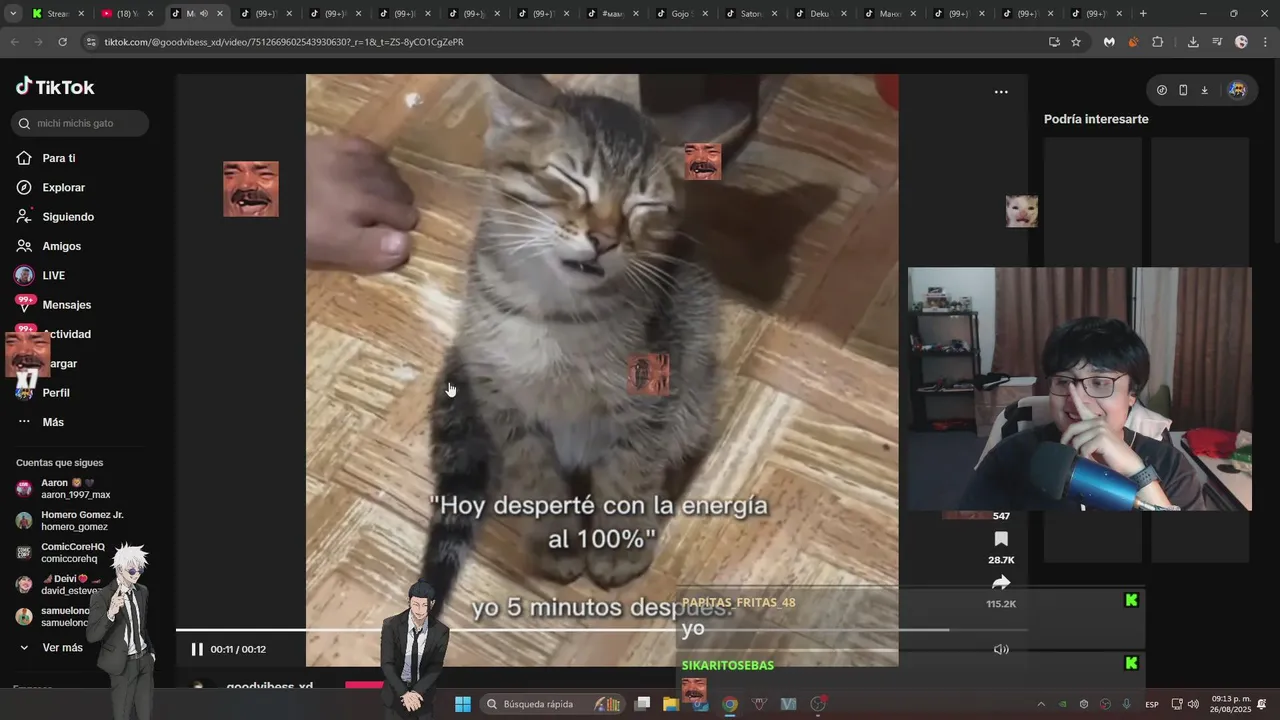Open the Chrome extensions puzzle icon
The height and width of the screenshot is (720, 1280).
pos(1158,42)
